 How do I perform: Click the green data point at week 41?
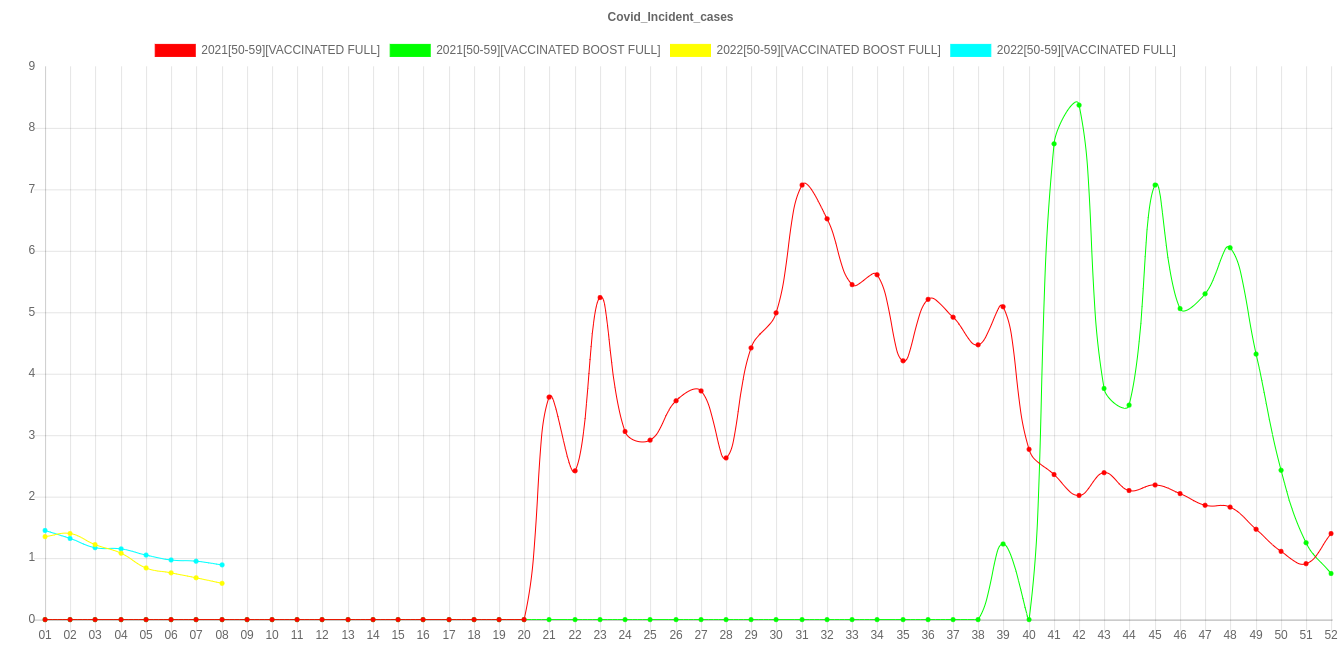click(x=1054, y=144)
